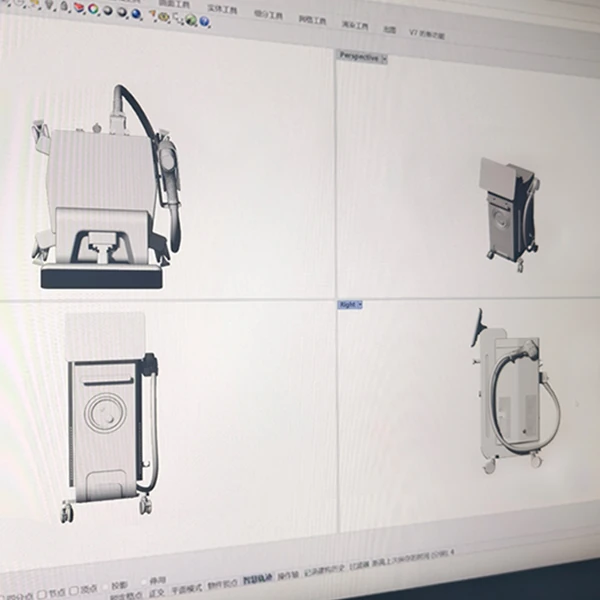
Task: Click the multicolor wheel icon in the toolbar
Action: point(93,10)
